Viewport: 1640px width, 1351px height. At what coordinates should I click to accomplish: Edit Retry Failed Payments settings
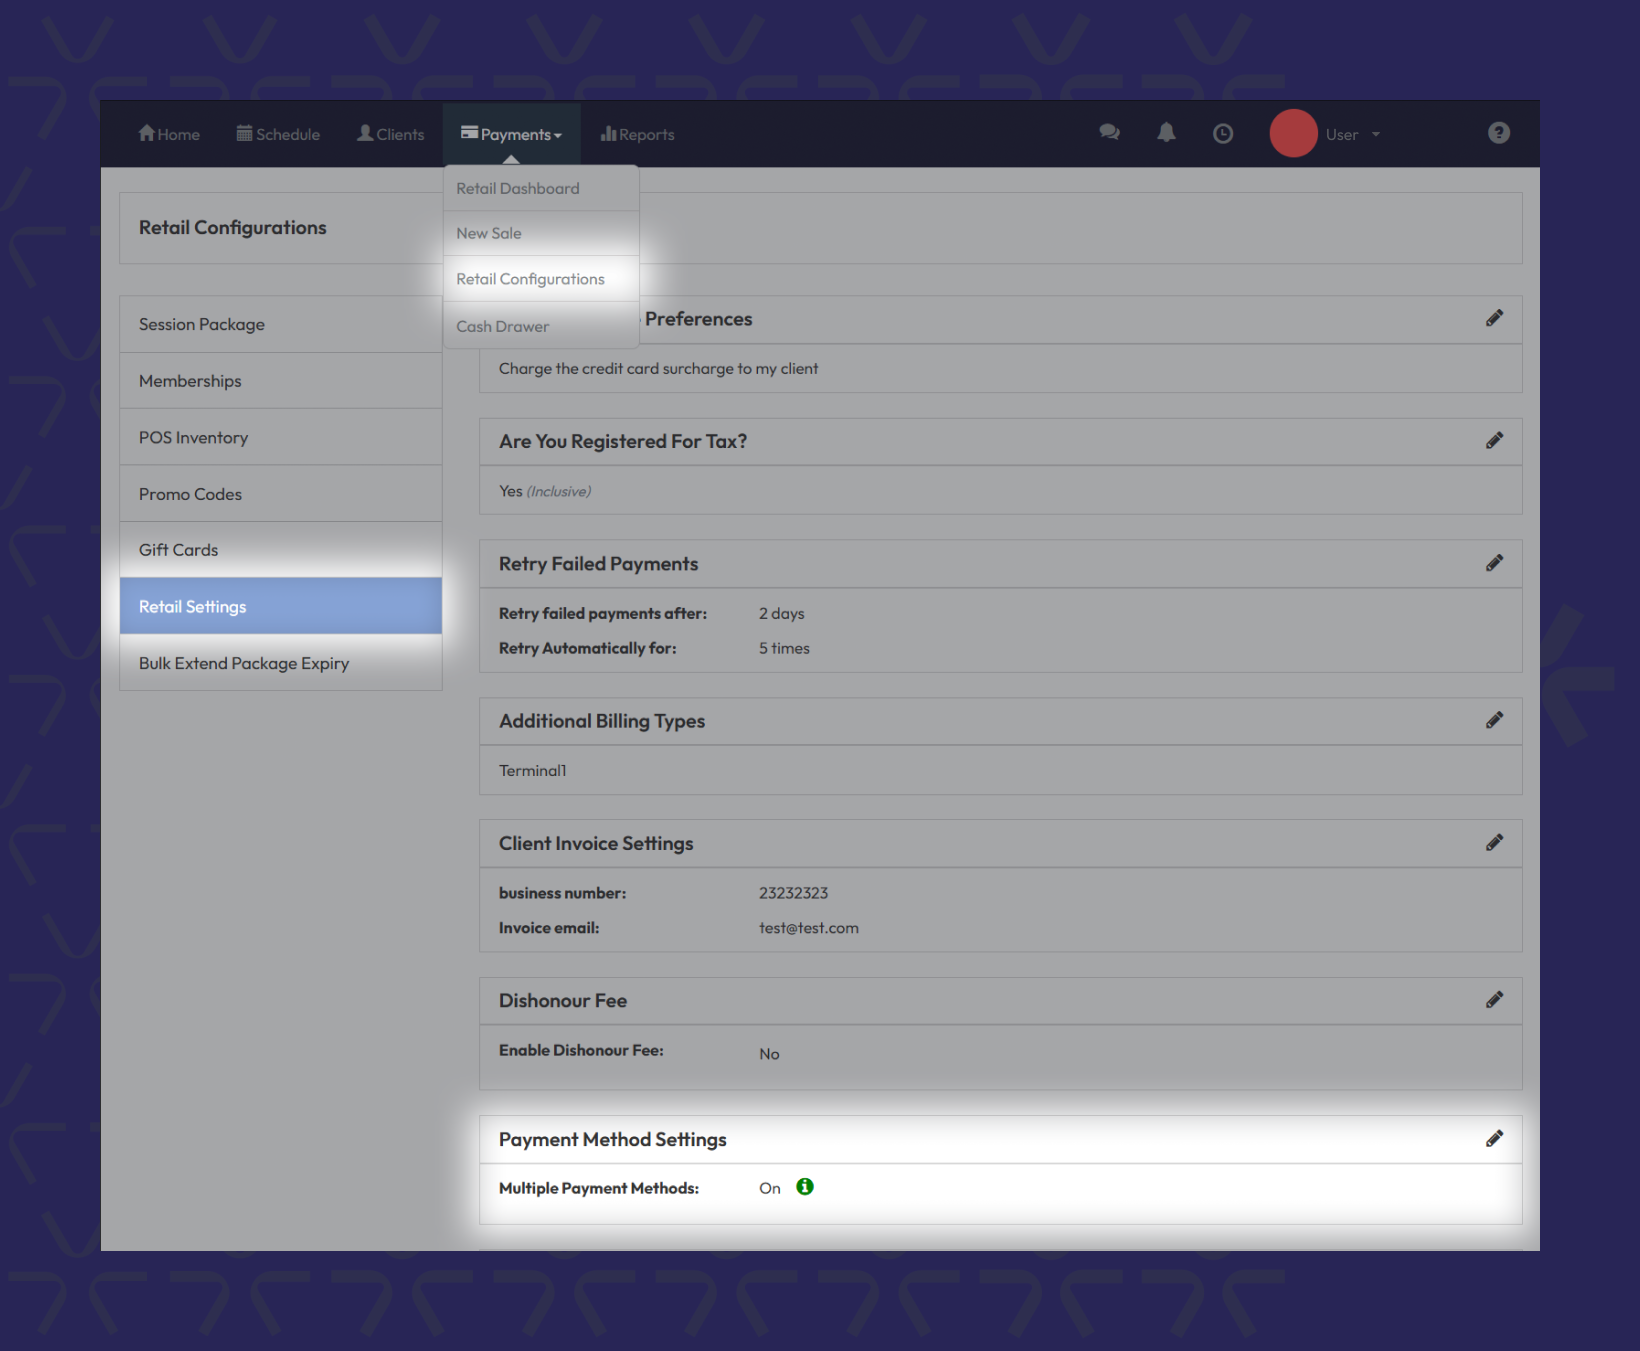click(x=1494, y=564)
